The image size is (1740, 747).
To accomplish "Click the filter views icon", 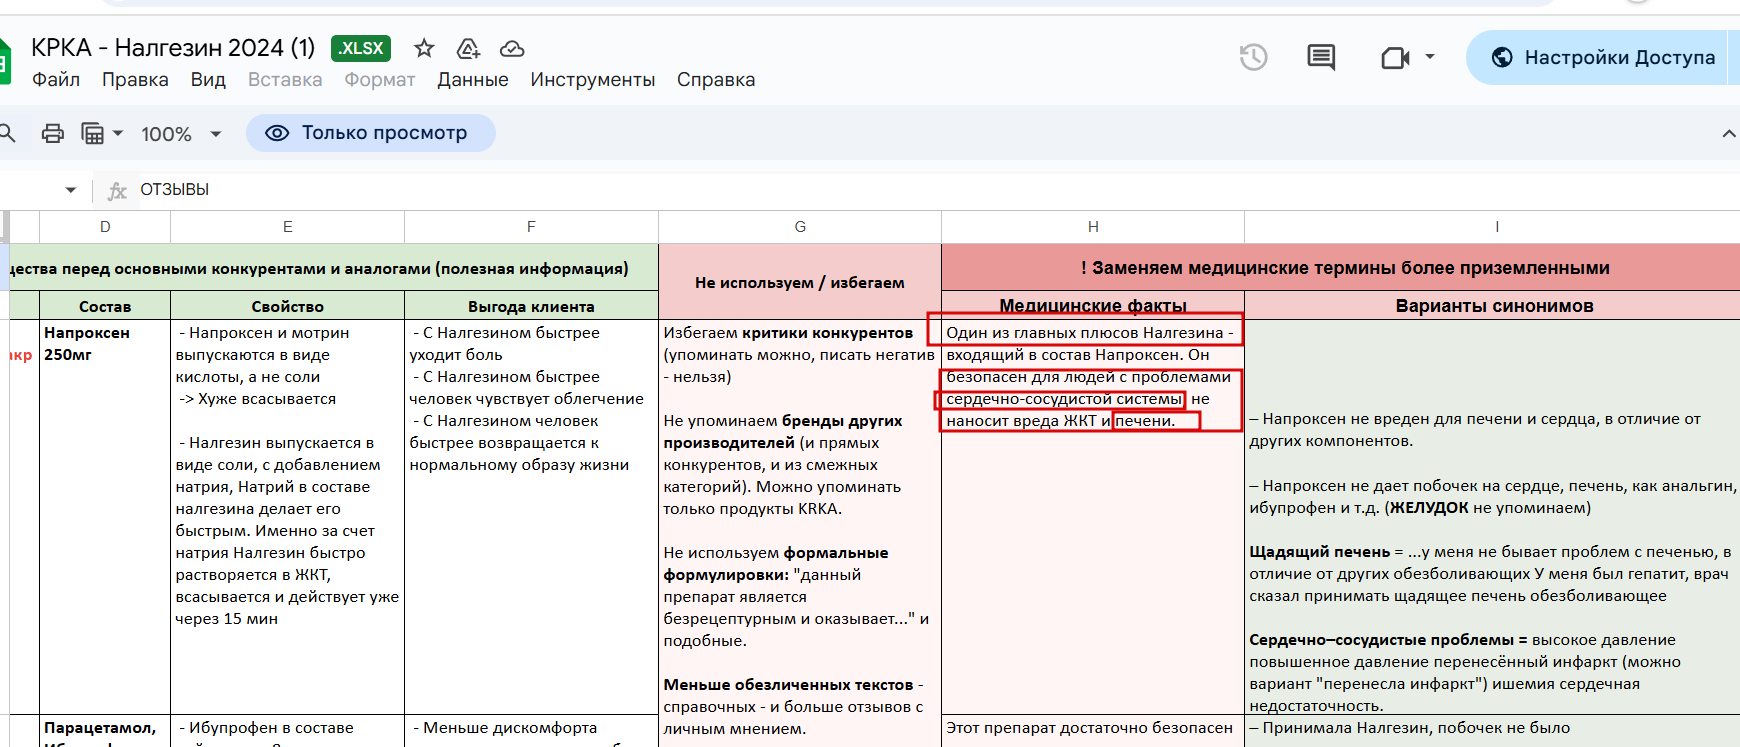I will [92, 133].
